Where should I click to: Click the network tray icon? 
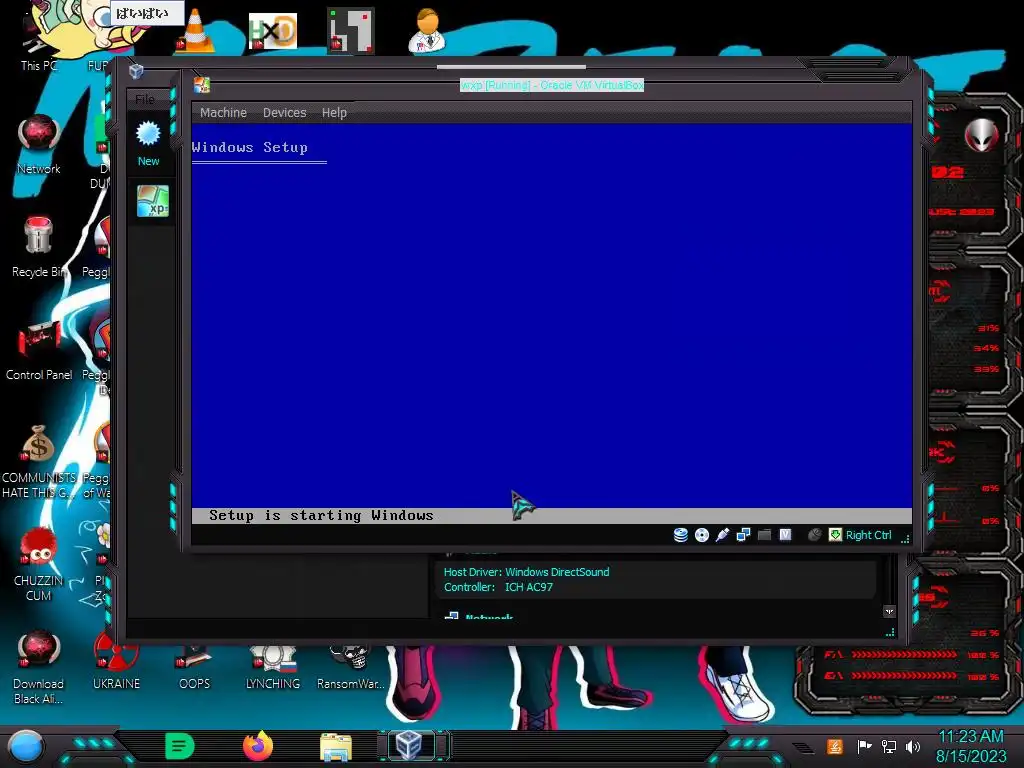(889, 746)
